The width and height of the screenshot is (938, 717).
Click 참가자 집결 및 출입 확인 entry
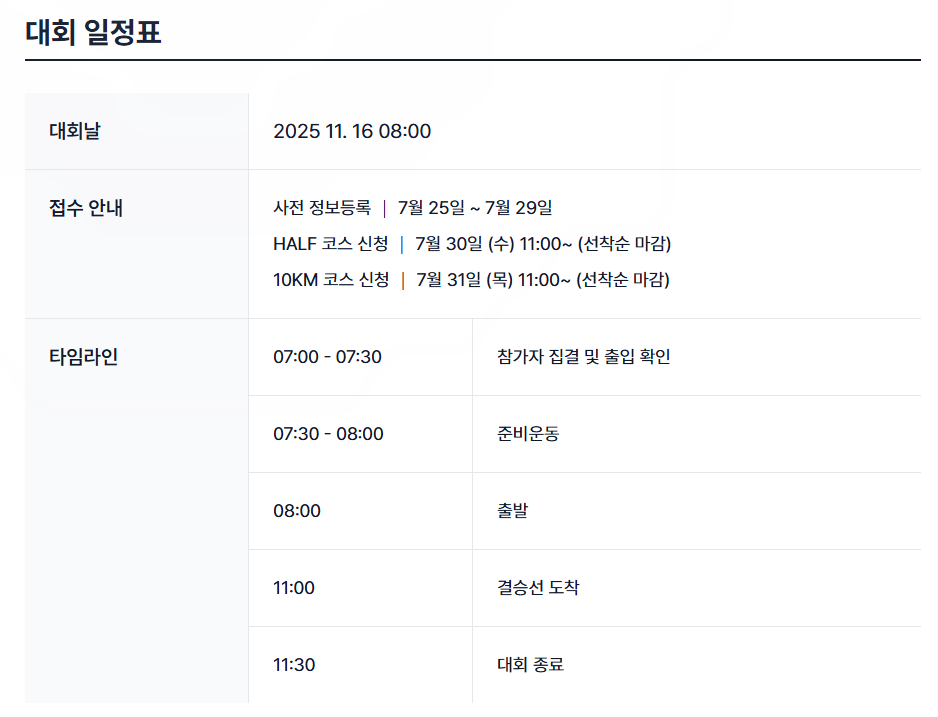(x=584, y=357)
